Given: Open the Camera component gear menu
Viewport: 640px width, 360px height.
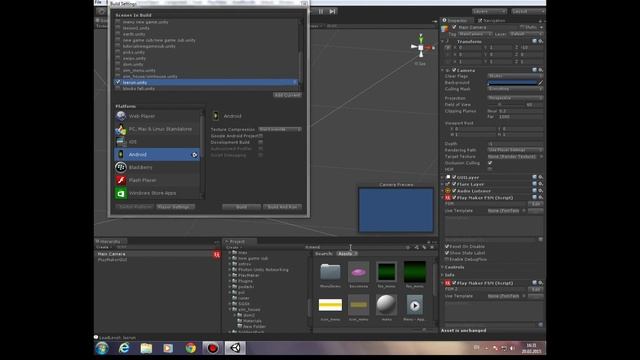Looking at the screenshot, I should click(x=541, y=70).
